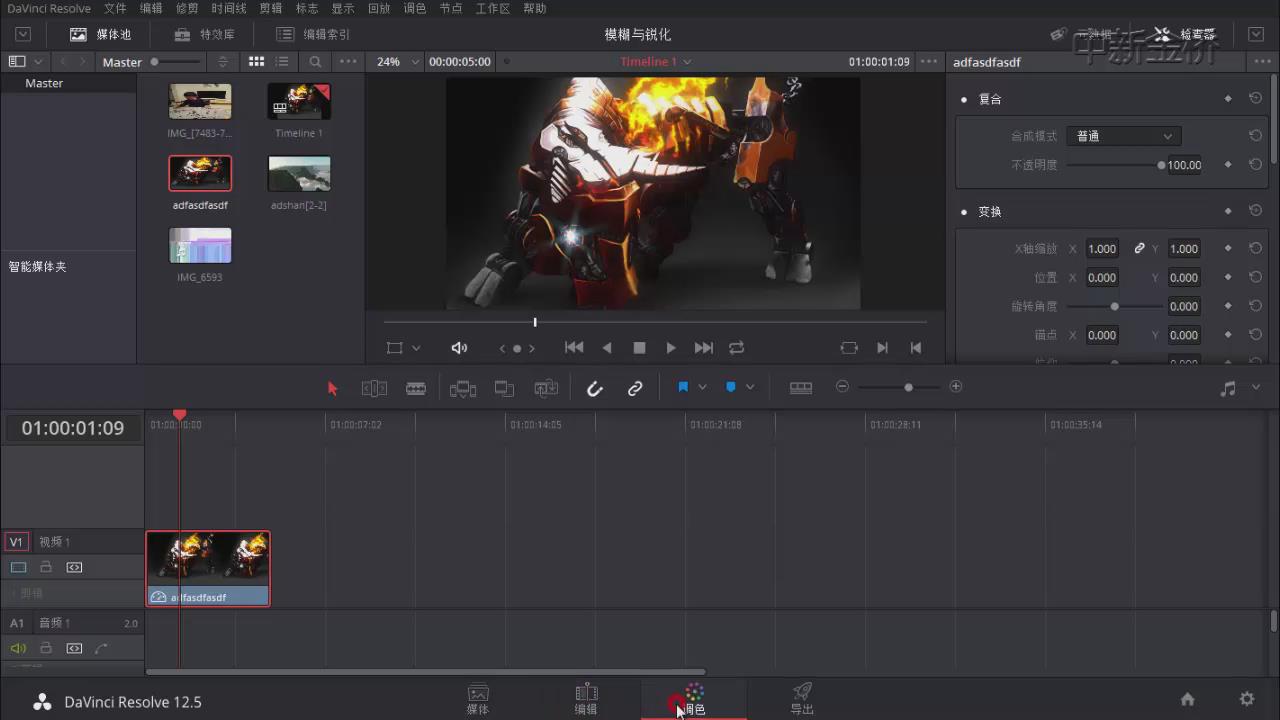
Task: Click the overwrite clip icon
Action: [504, 388]
